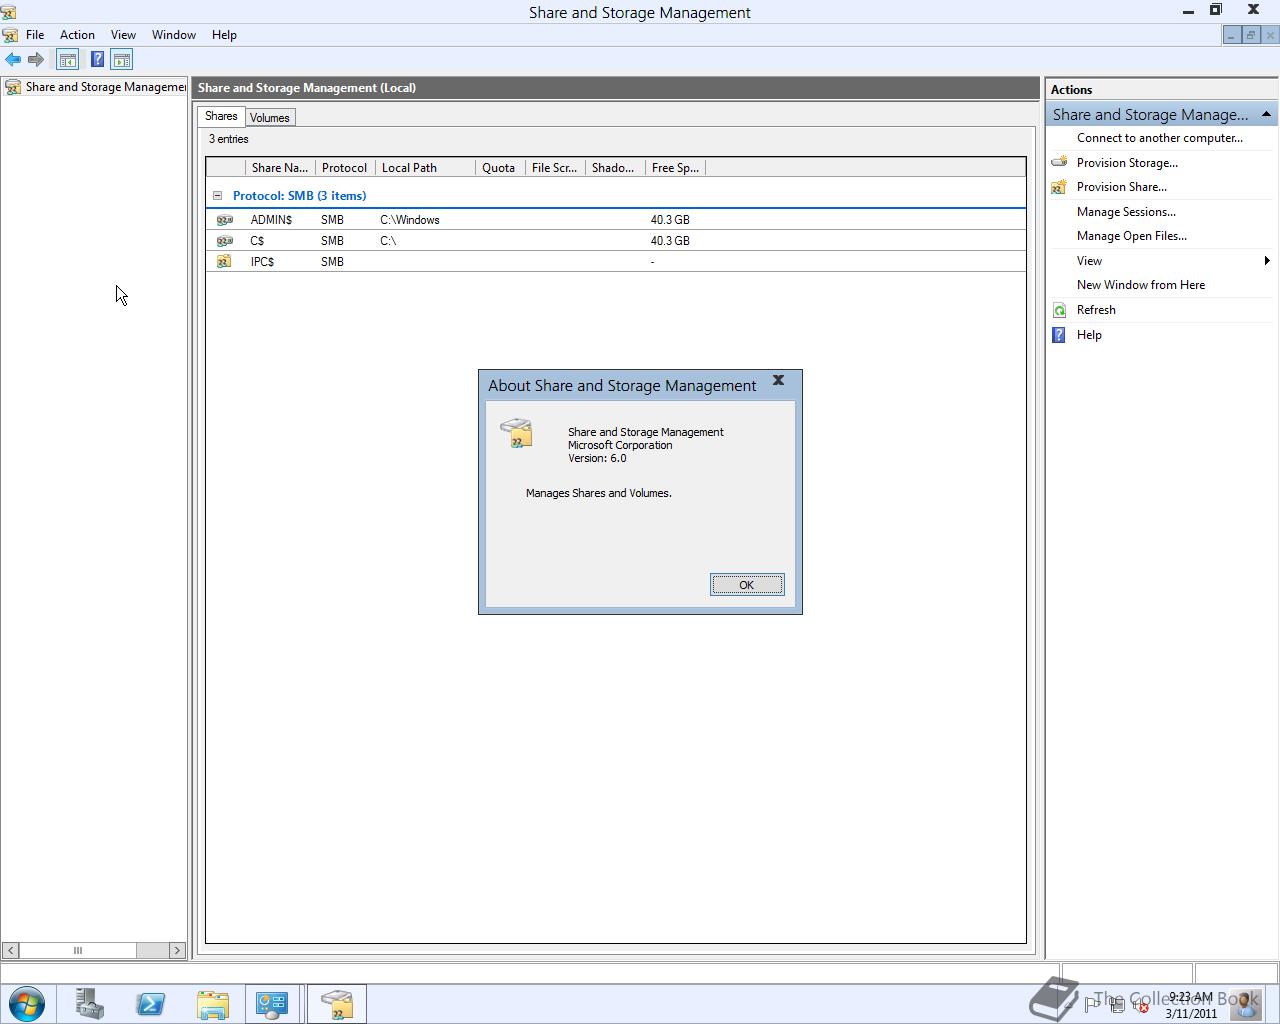Click the Action Center flag tray icon
The image size is (1280, 1024).
pyautogui.click(x=1092, y=1004)
